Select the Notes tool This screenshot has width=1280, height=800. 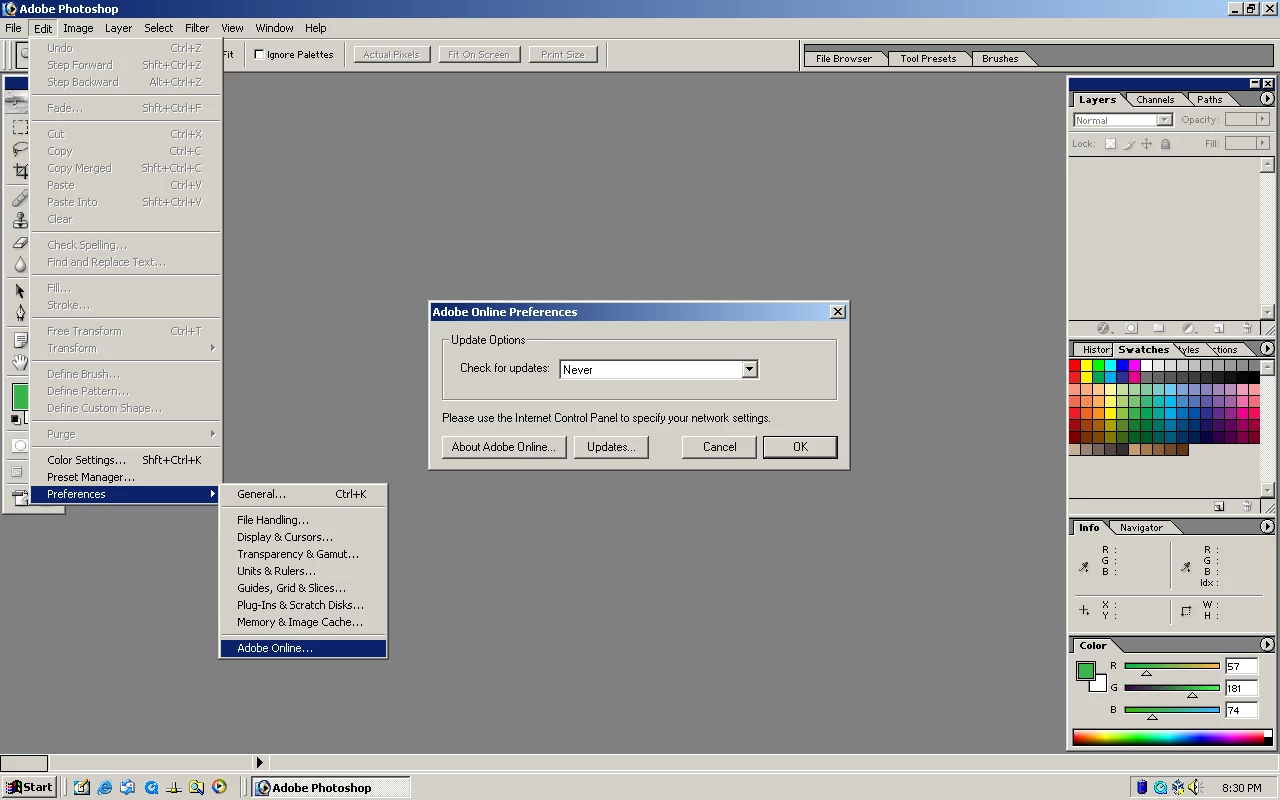click(x=20, y=340)
